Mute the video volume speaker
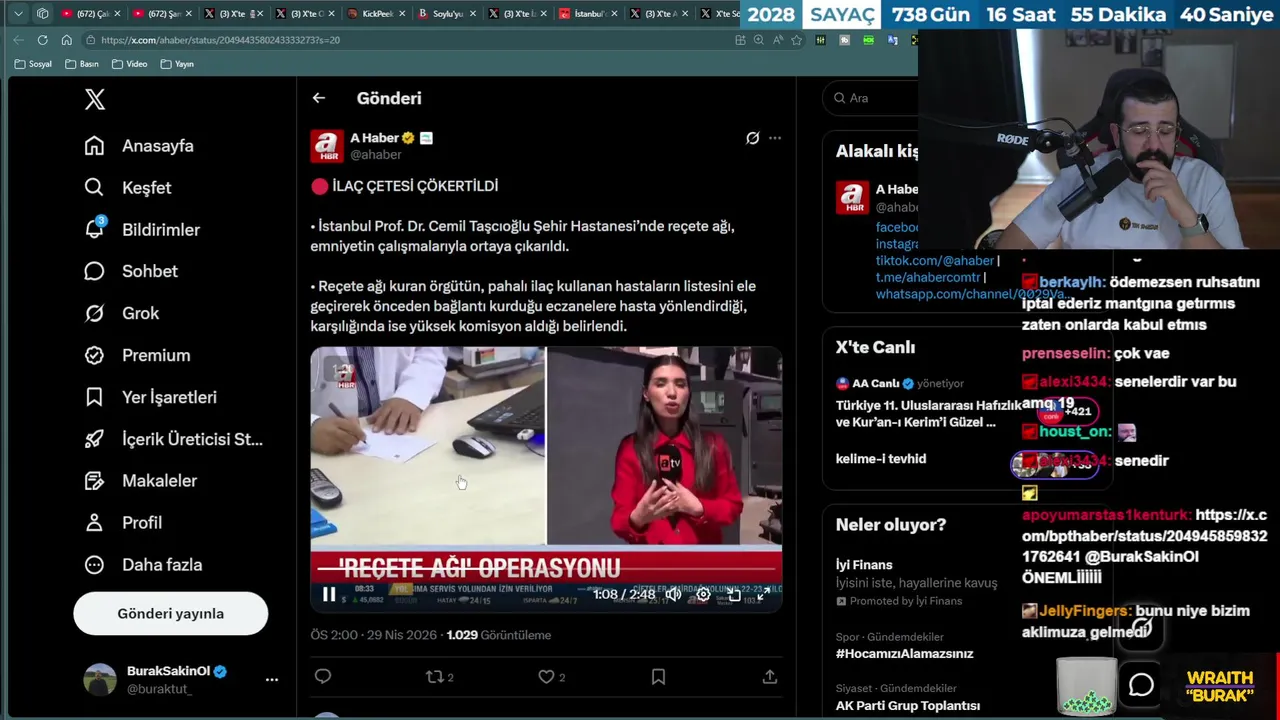 pyautogui.click(x=673, y=594)
